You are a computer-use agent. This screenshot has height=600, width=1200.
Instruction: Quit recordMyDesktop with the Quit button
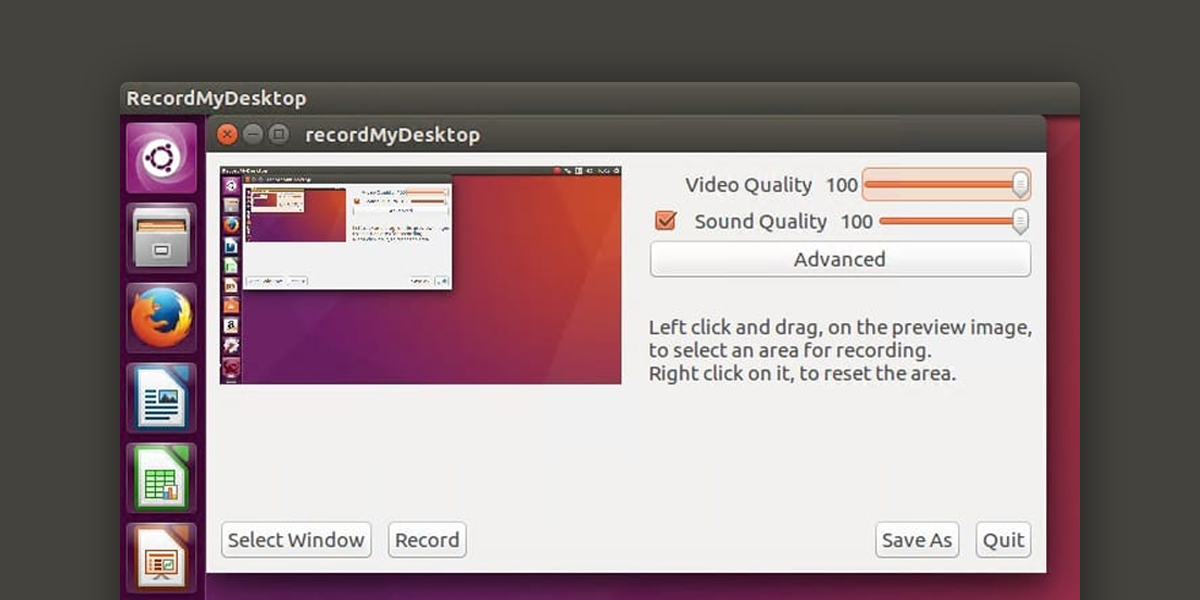coord(1003,540)
